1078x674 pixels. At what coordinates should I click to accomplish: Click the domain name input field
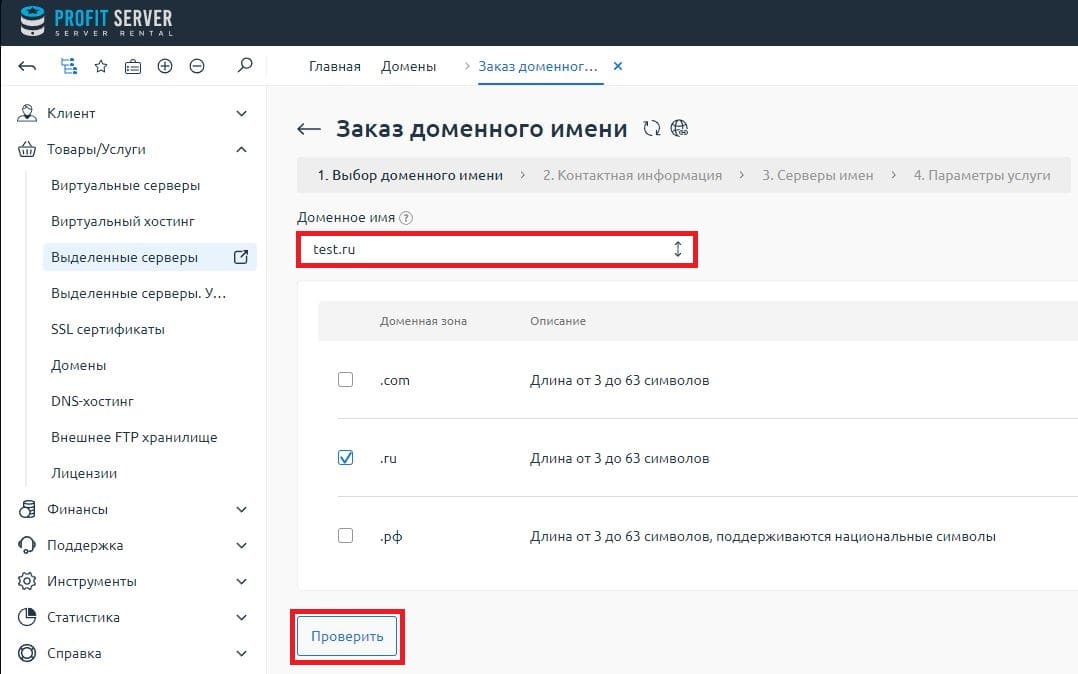click(x=496, y=249)
